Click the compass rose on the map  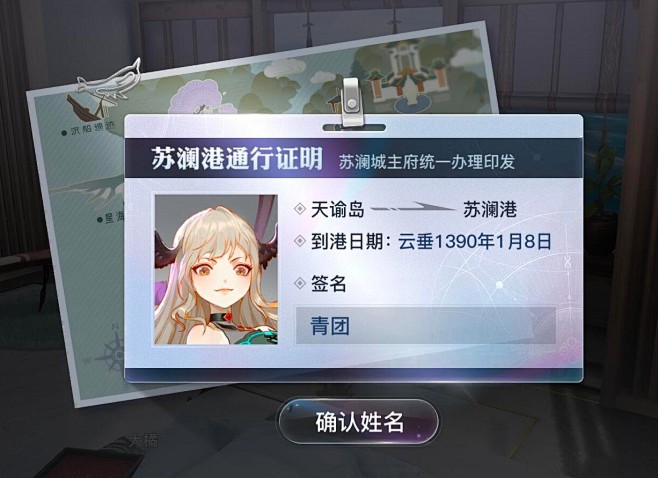click(x=109, y=352)
